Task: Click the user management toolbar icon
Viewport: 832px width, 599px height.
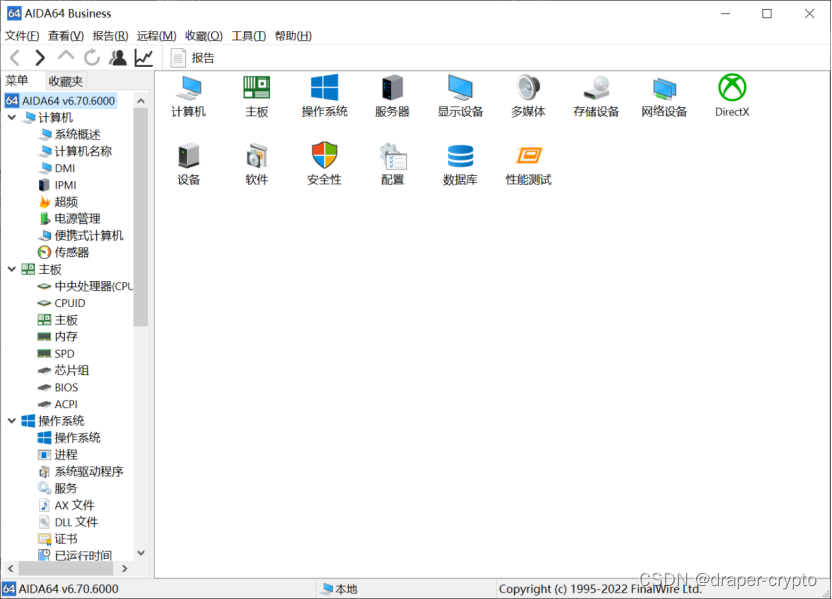Action: click(x=118, y=58)
